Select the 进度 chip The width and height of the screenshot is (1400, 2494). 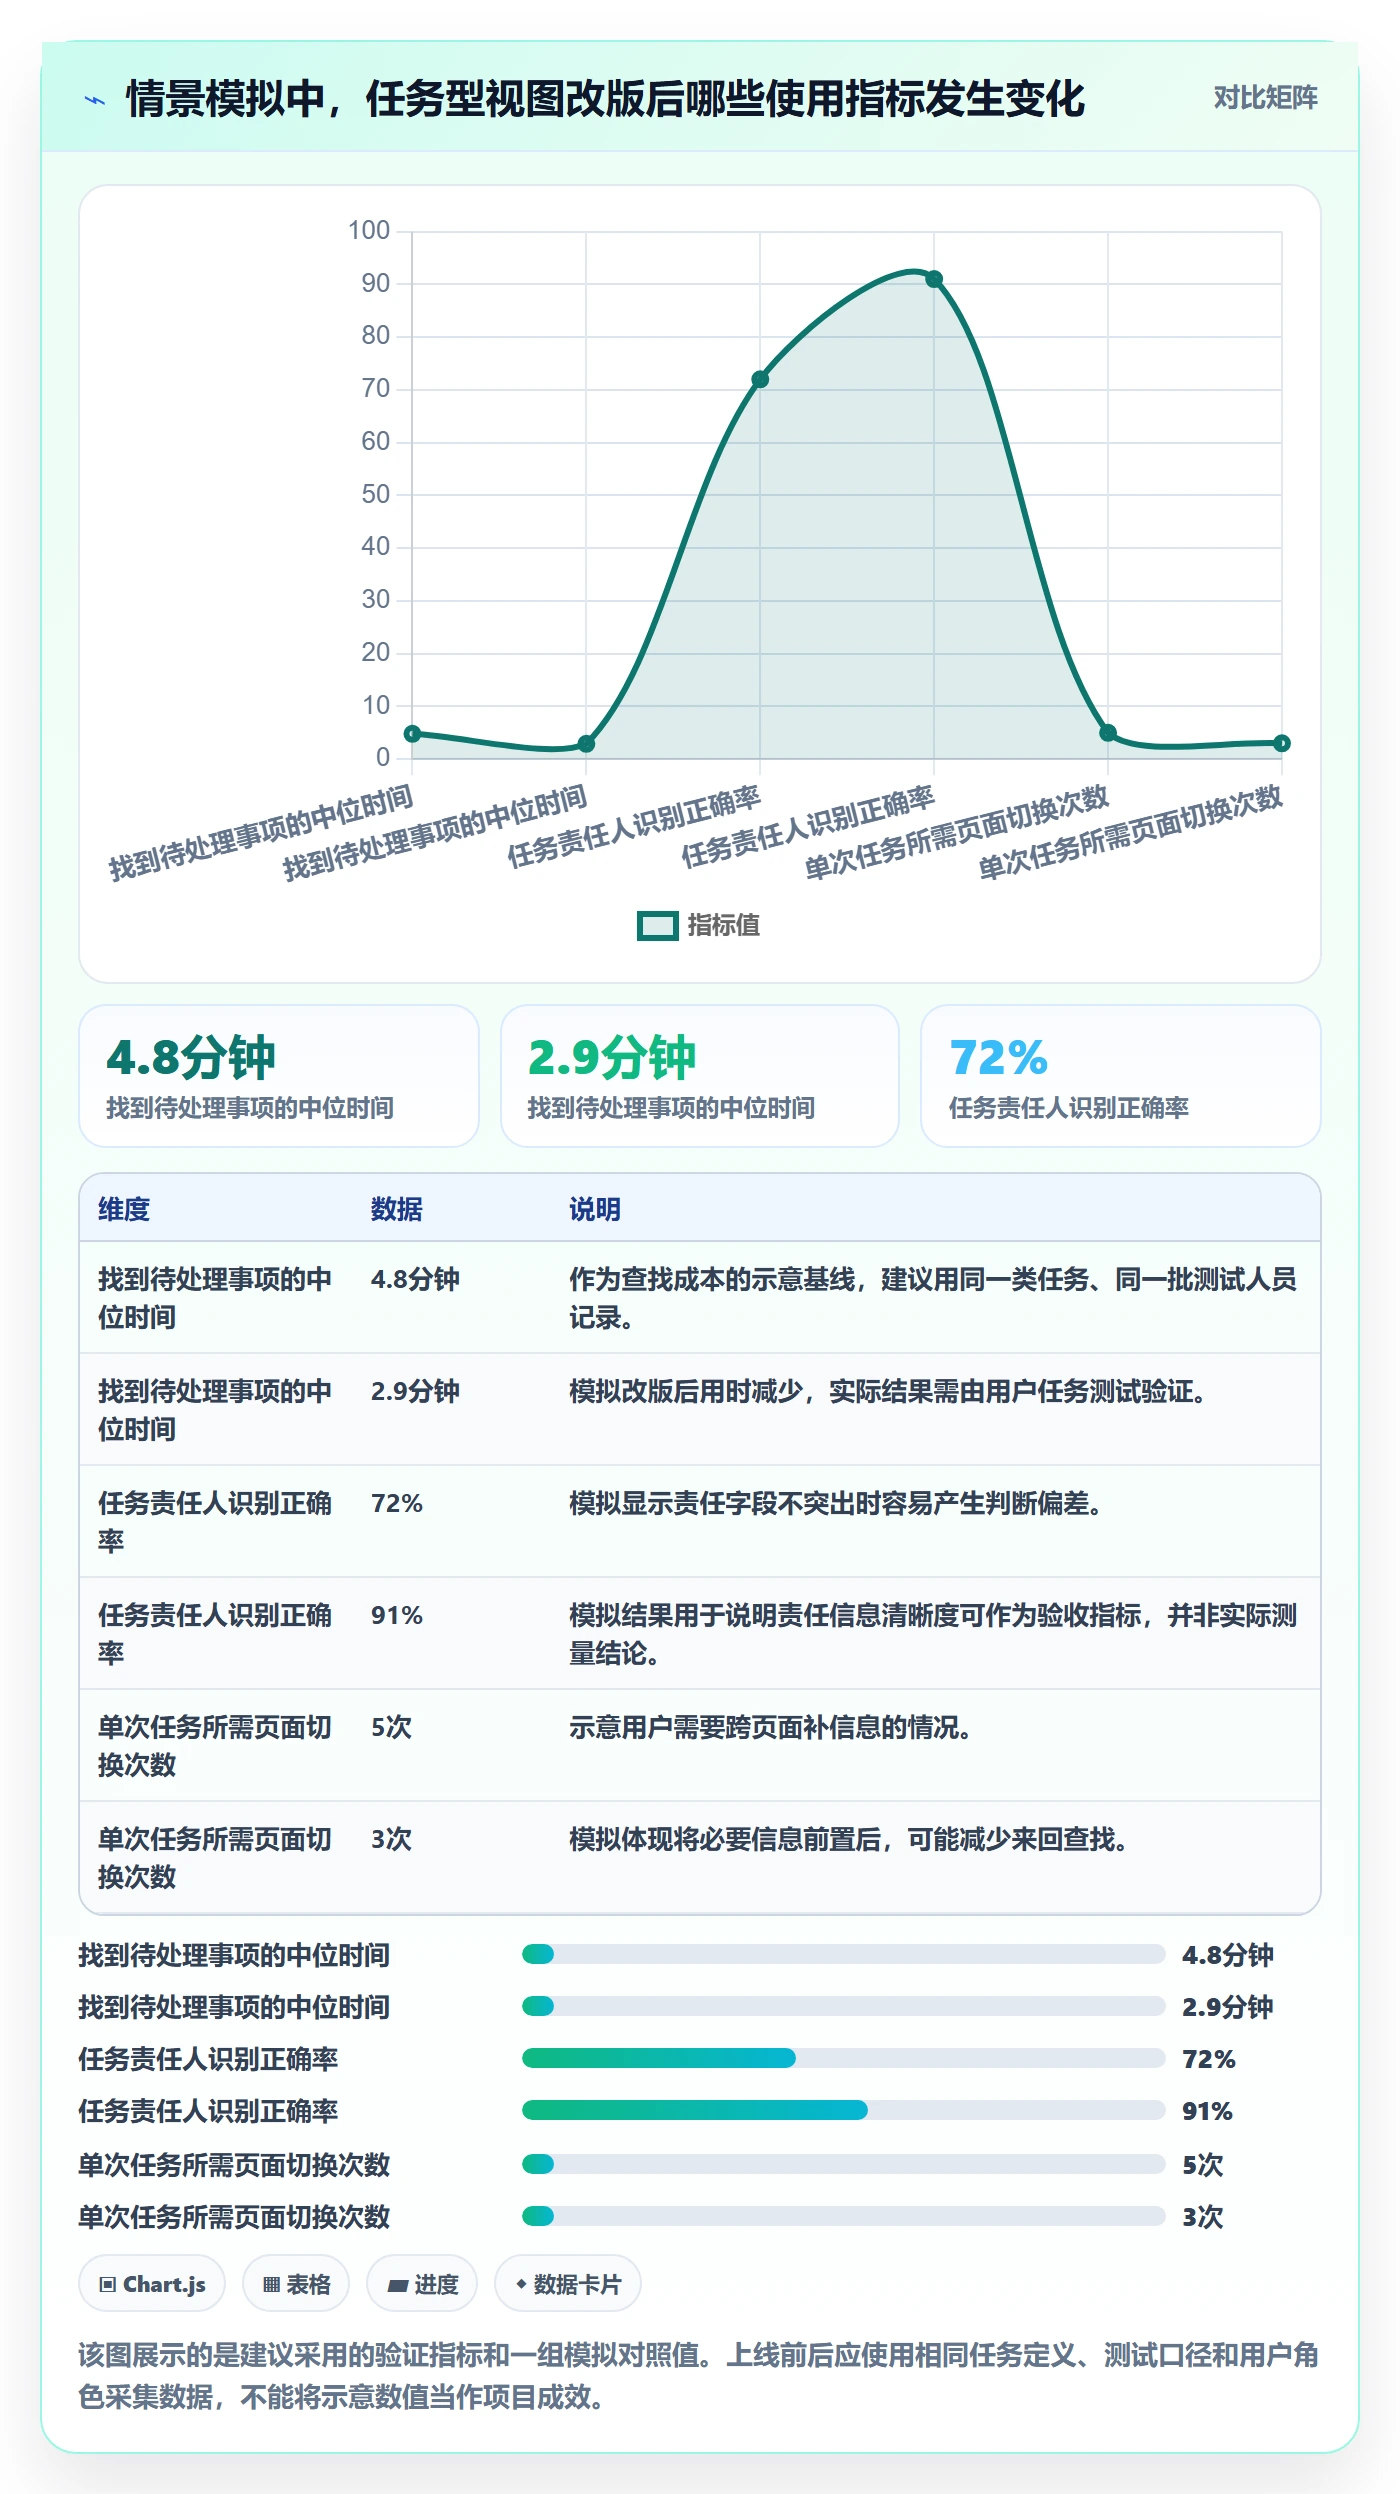tap(422, 2284)
